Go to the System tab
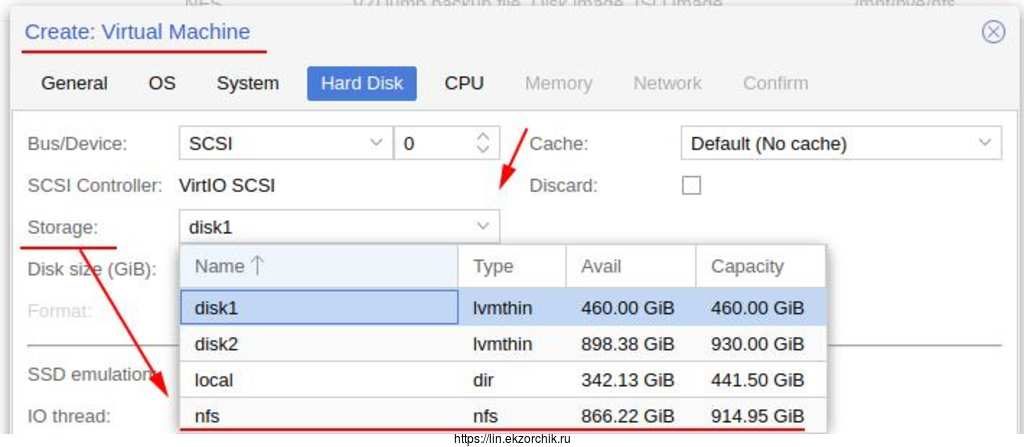Viewport: 1024px width, 447px height. [x=247, y=83]
